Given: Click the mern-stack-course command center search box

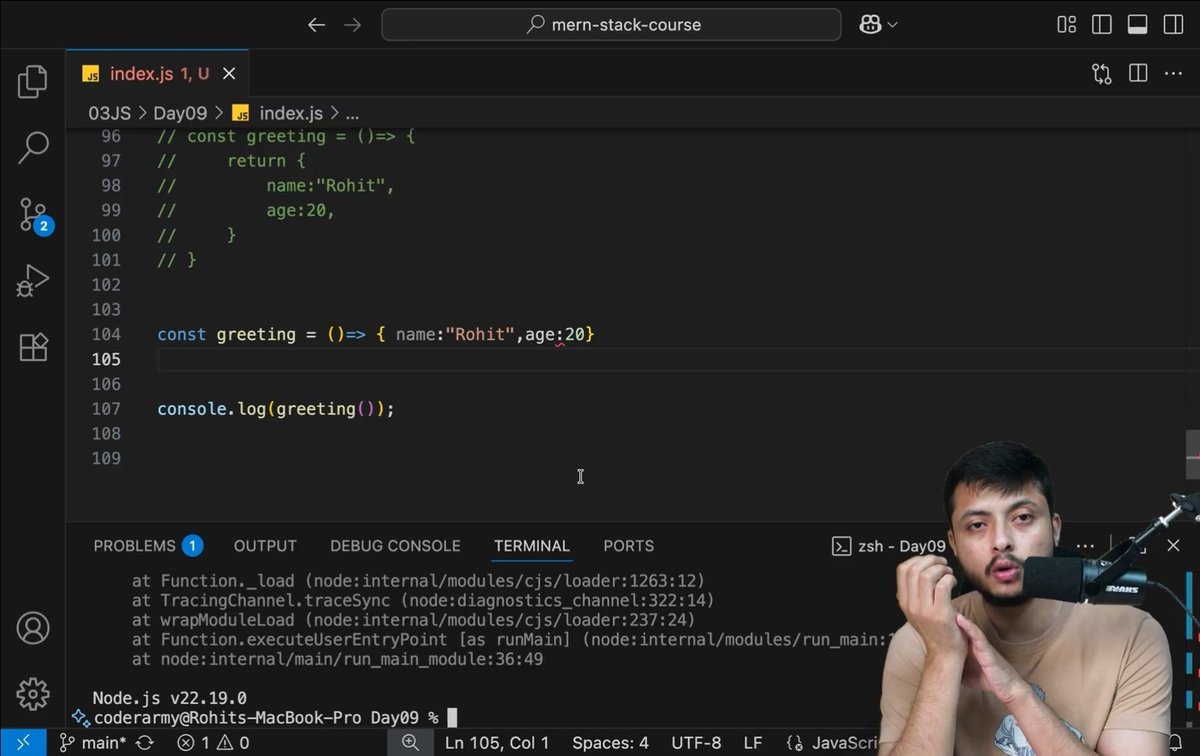Looking at the screenshot, I should [x=611, y=25].
